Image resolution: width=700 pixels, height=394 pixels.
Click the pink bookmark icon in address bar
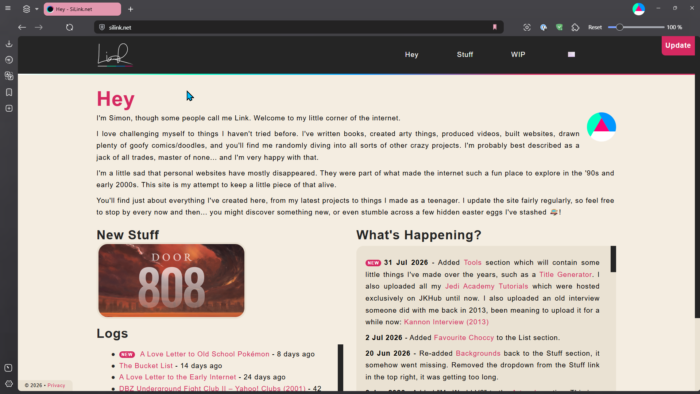(x=495, y=27)
